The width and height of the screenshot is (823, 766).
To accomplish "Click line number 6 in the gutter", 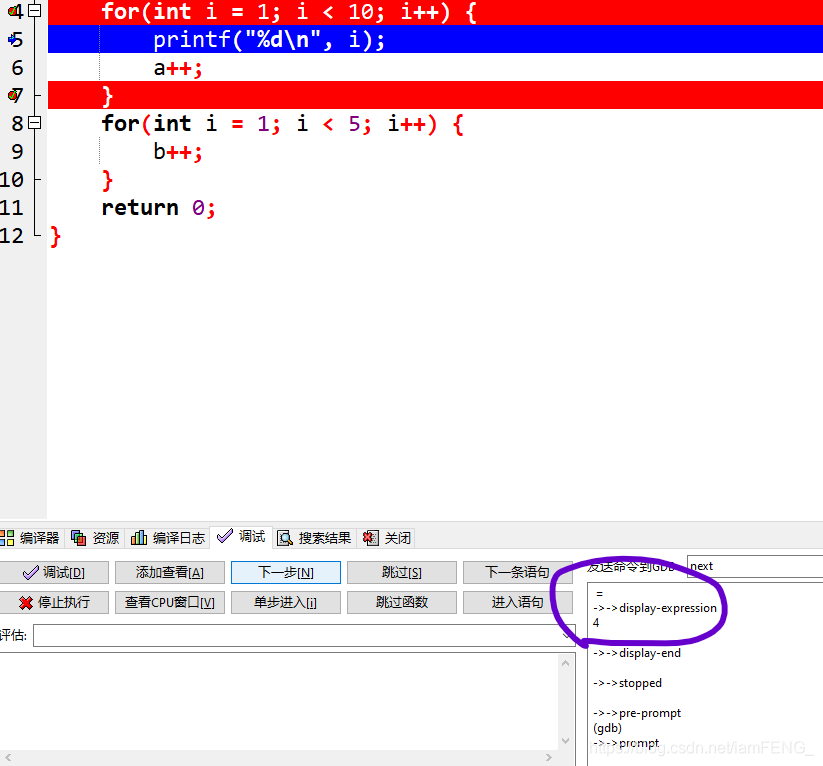I will coord(17,68).
